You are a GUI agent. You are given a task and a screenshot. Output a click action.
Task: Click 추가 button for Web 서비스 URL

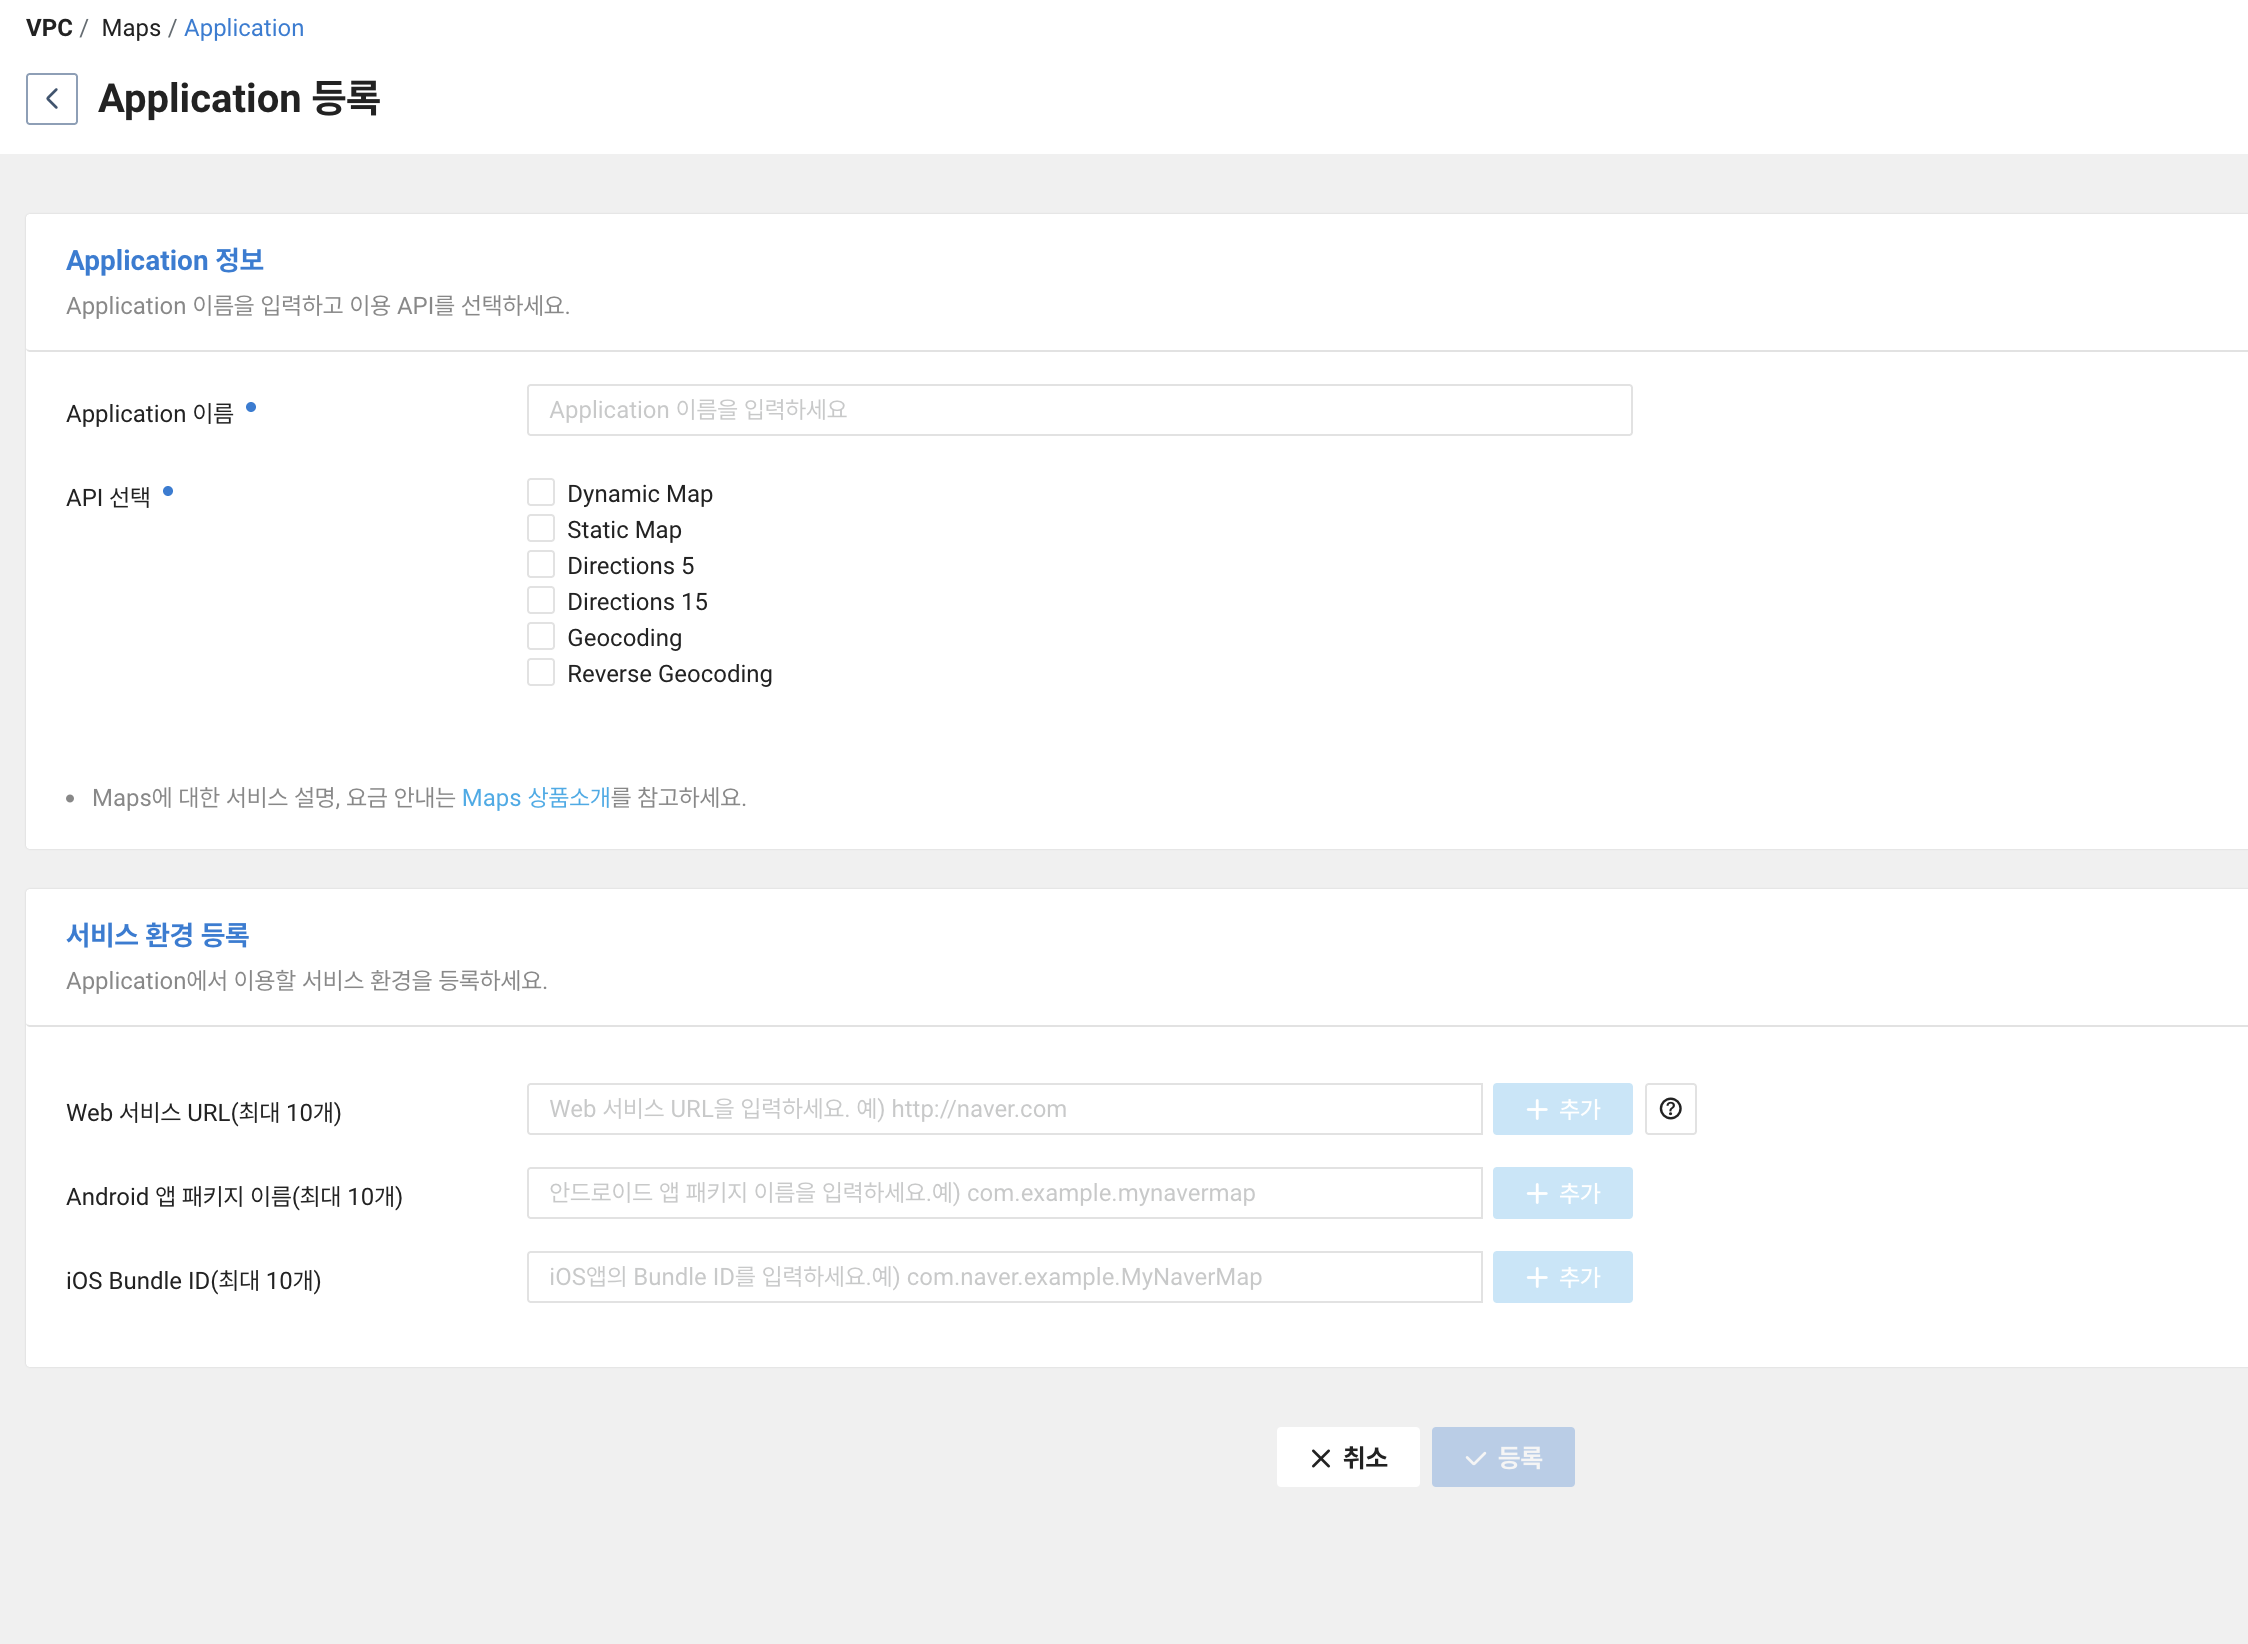(x=1562, y=1109)
